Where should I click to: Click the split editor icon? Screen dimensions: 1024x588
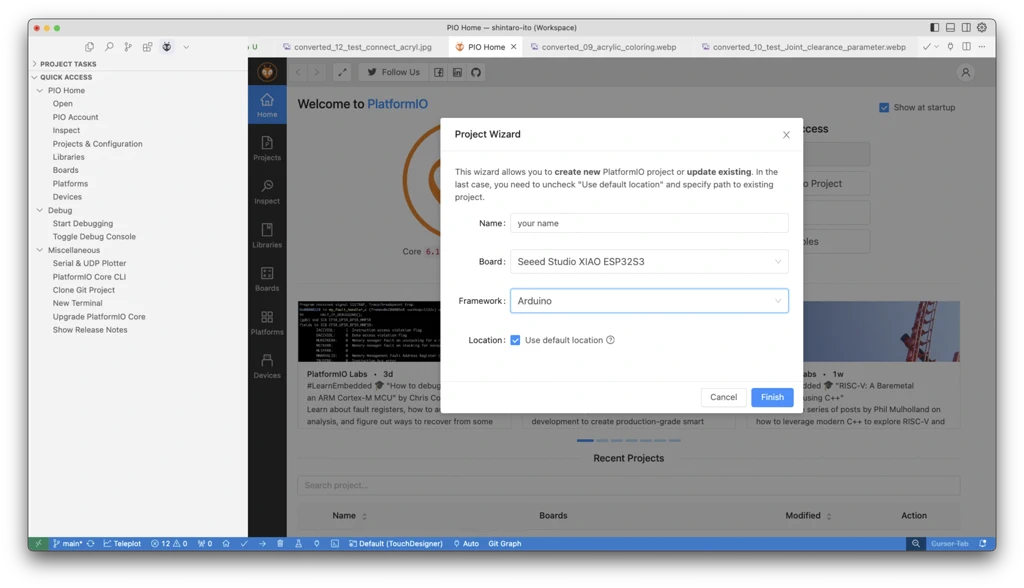click(966, 47)
